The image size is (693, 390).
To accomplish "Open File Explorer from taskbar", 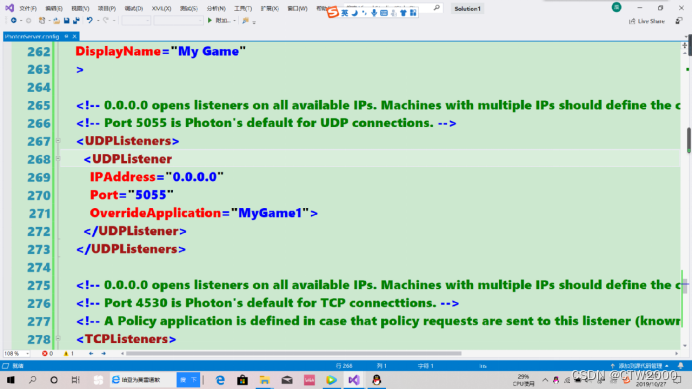I will pos(264,380).
